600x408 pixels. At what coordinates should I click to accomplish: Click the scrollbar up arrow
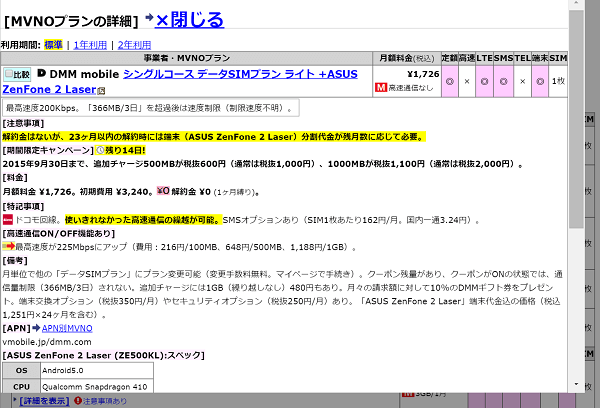point(576,4)
